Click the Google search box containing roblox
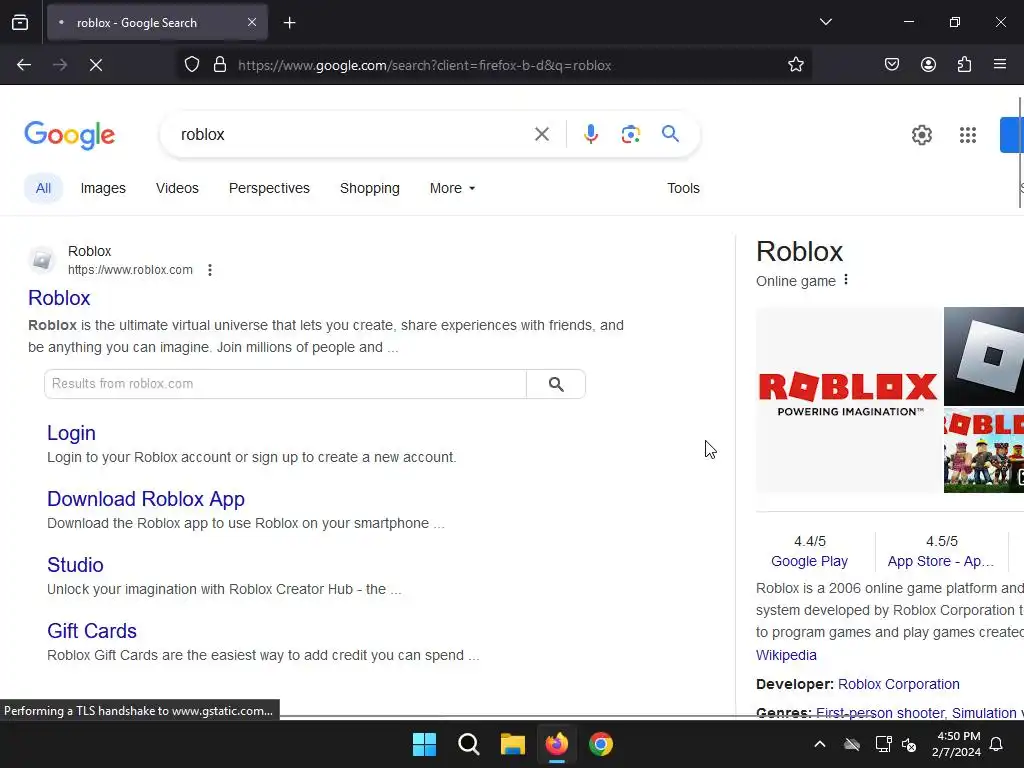This screenshot has width=1024, height=768. pyautogui.click(x=353, y=135)
